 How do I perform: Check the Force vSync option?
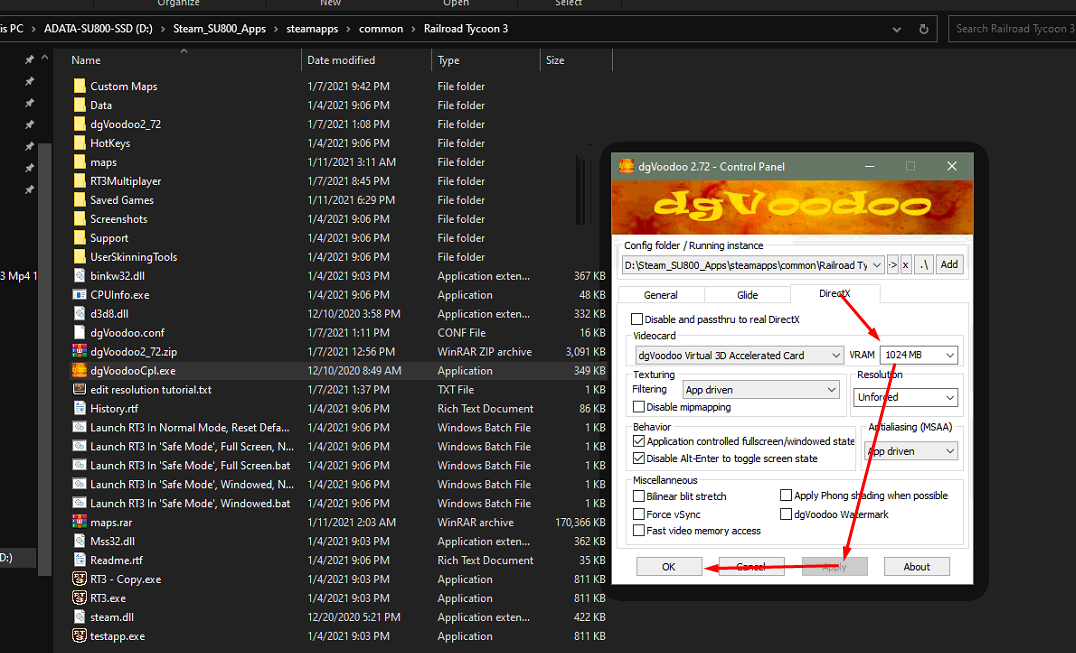(639, 514)
